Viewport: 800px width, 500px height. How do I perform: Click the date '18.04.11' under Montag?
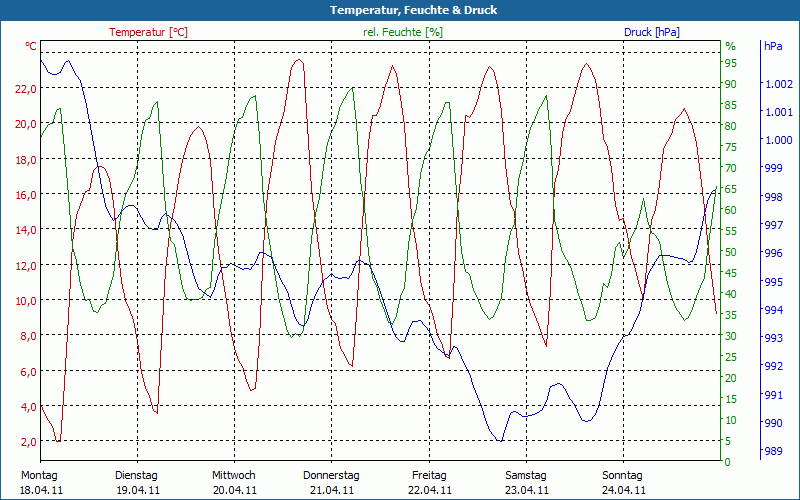coord(41,491)
